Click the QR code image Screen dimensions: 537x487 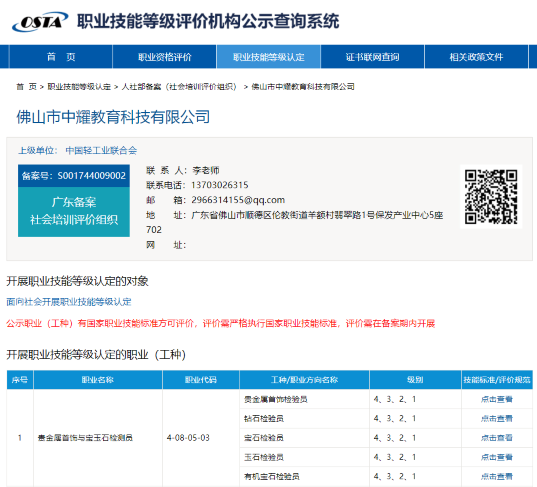(x=491, y=197)
